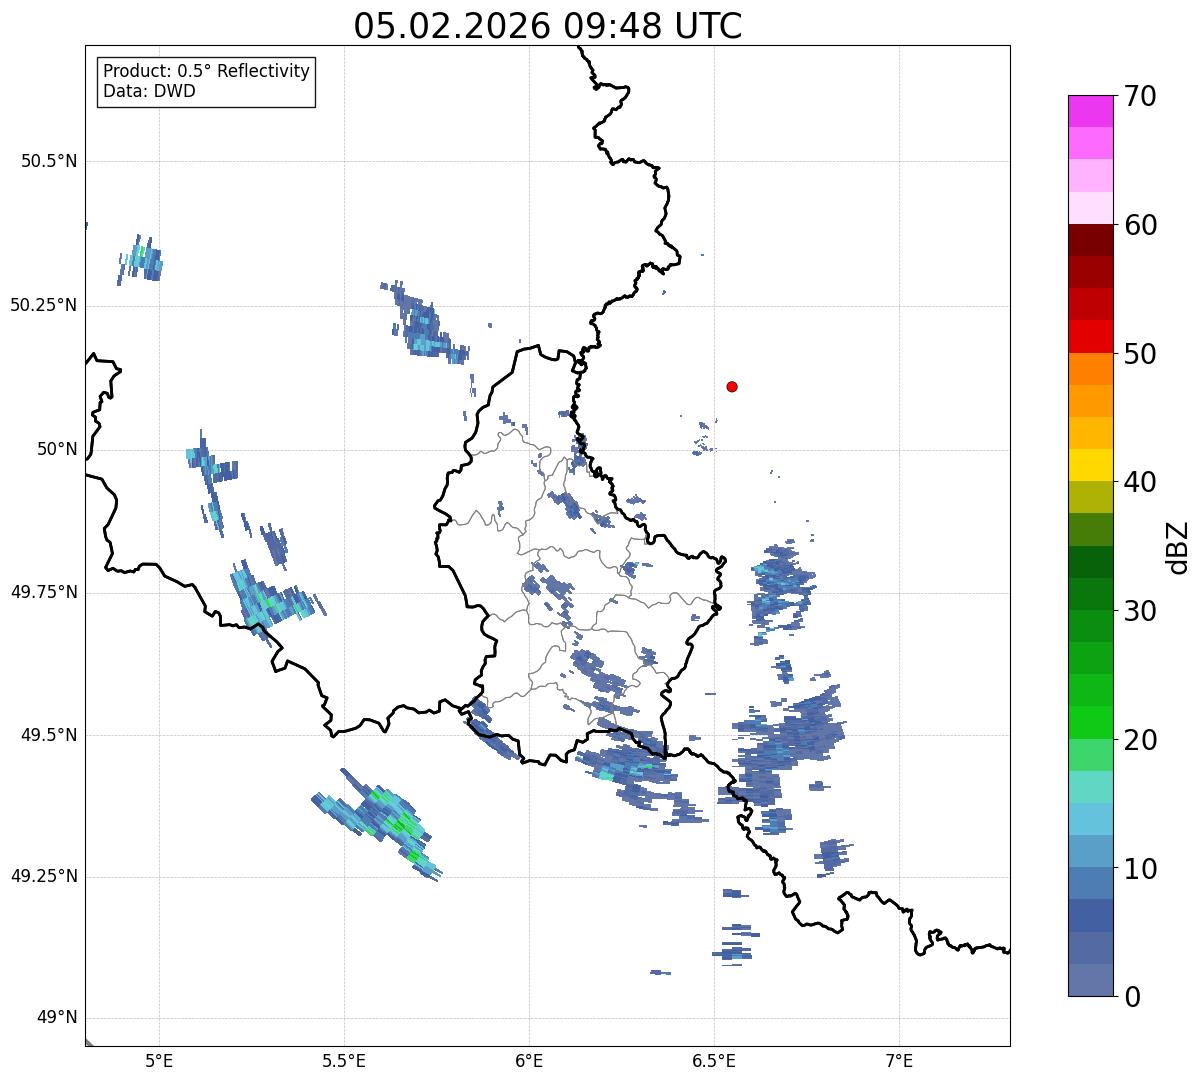Click the latitude label 49.75°N
The image size is (1202, 1081).
click(44, 592)
